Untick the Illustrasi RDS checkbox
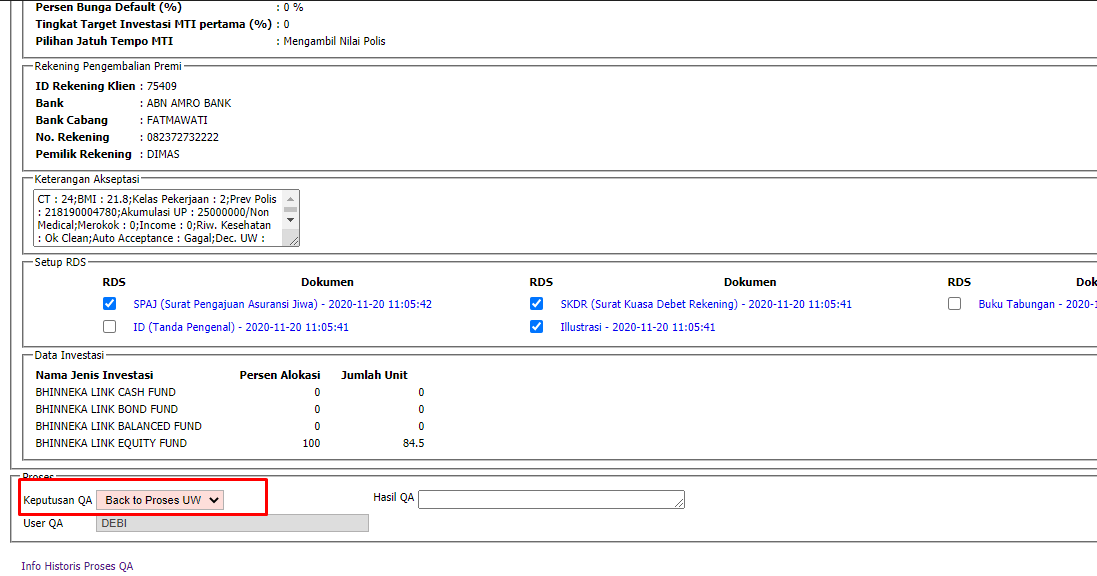Image resolution: width=1097 pixels, height=576 pixels. (537, 327)
